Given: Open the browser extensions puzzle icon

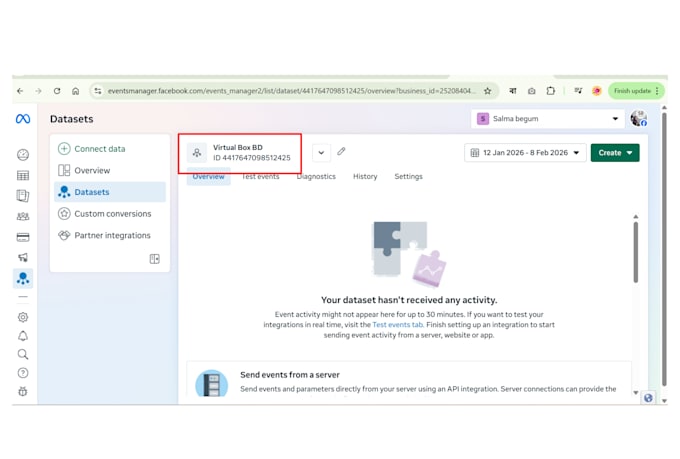Looking at the screenshot, I should point(551,91).
